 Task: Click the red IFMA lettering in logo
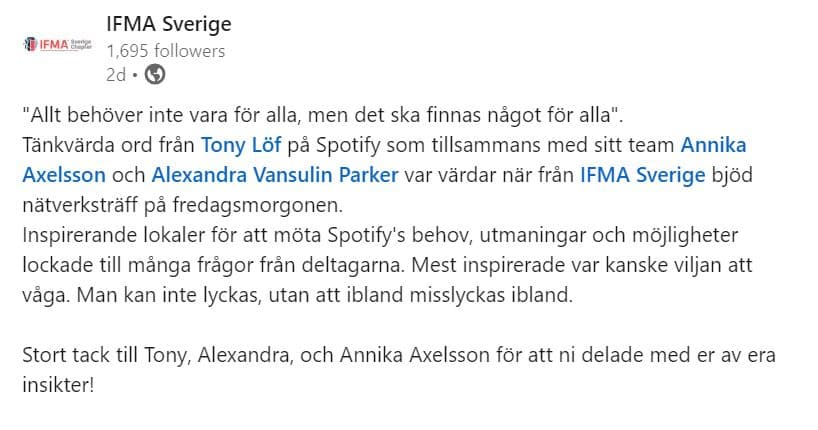click(54, 44)
